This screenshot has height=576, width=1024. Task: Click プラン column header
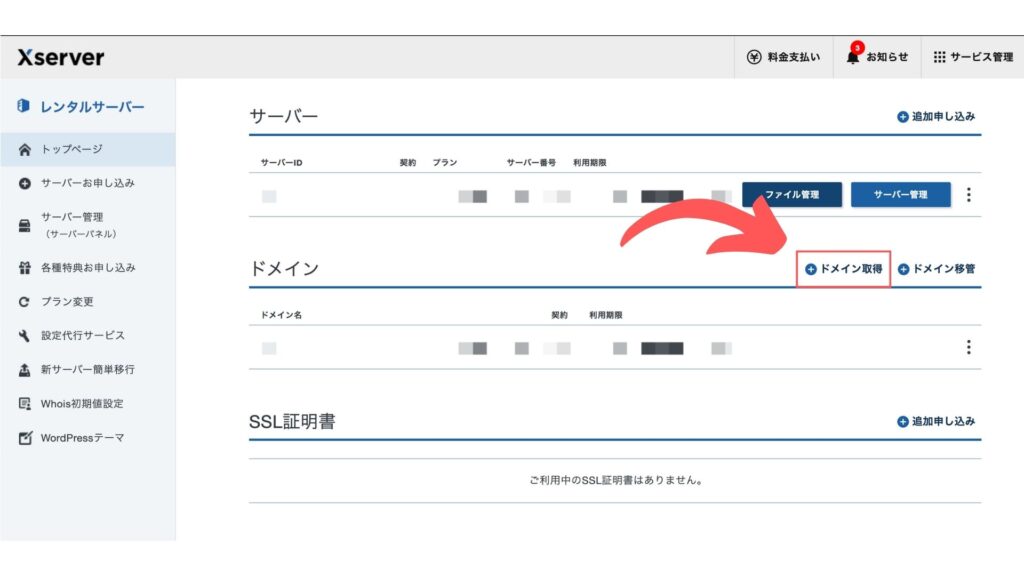(445, 163)
